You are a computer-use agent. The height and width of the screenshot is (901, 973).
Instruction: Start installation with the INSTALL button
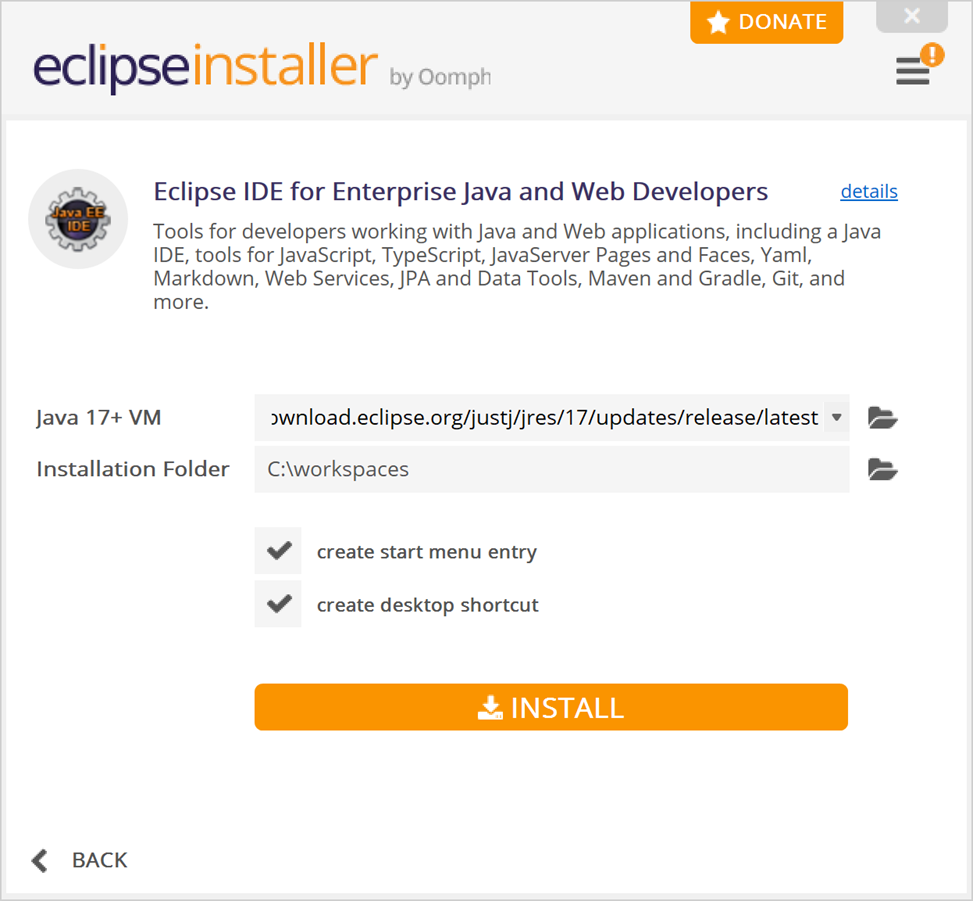point(551,707)
